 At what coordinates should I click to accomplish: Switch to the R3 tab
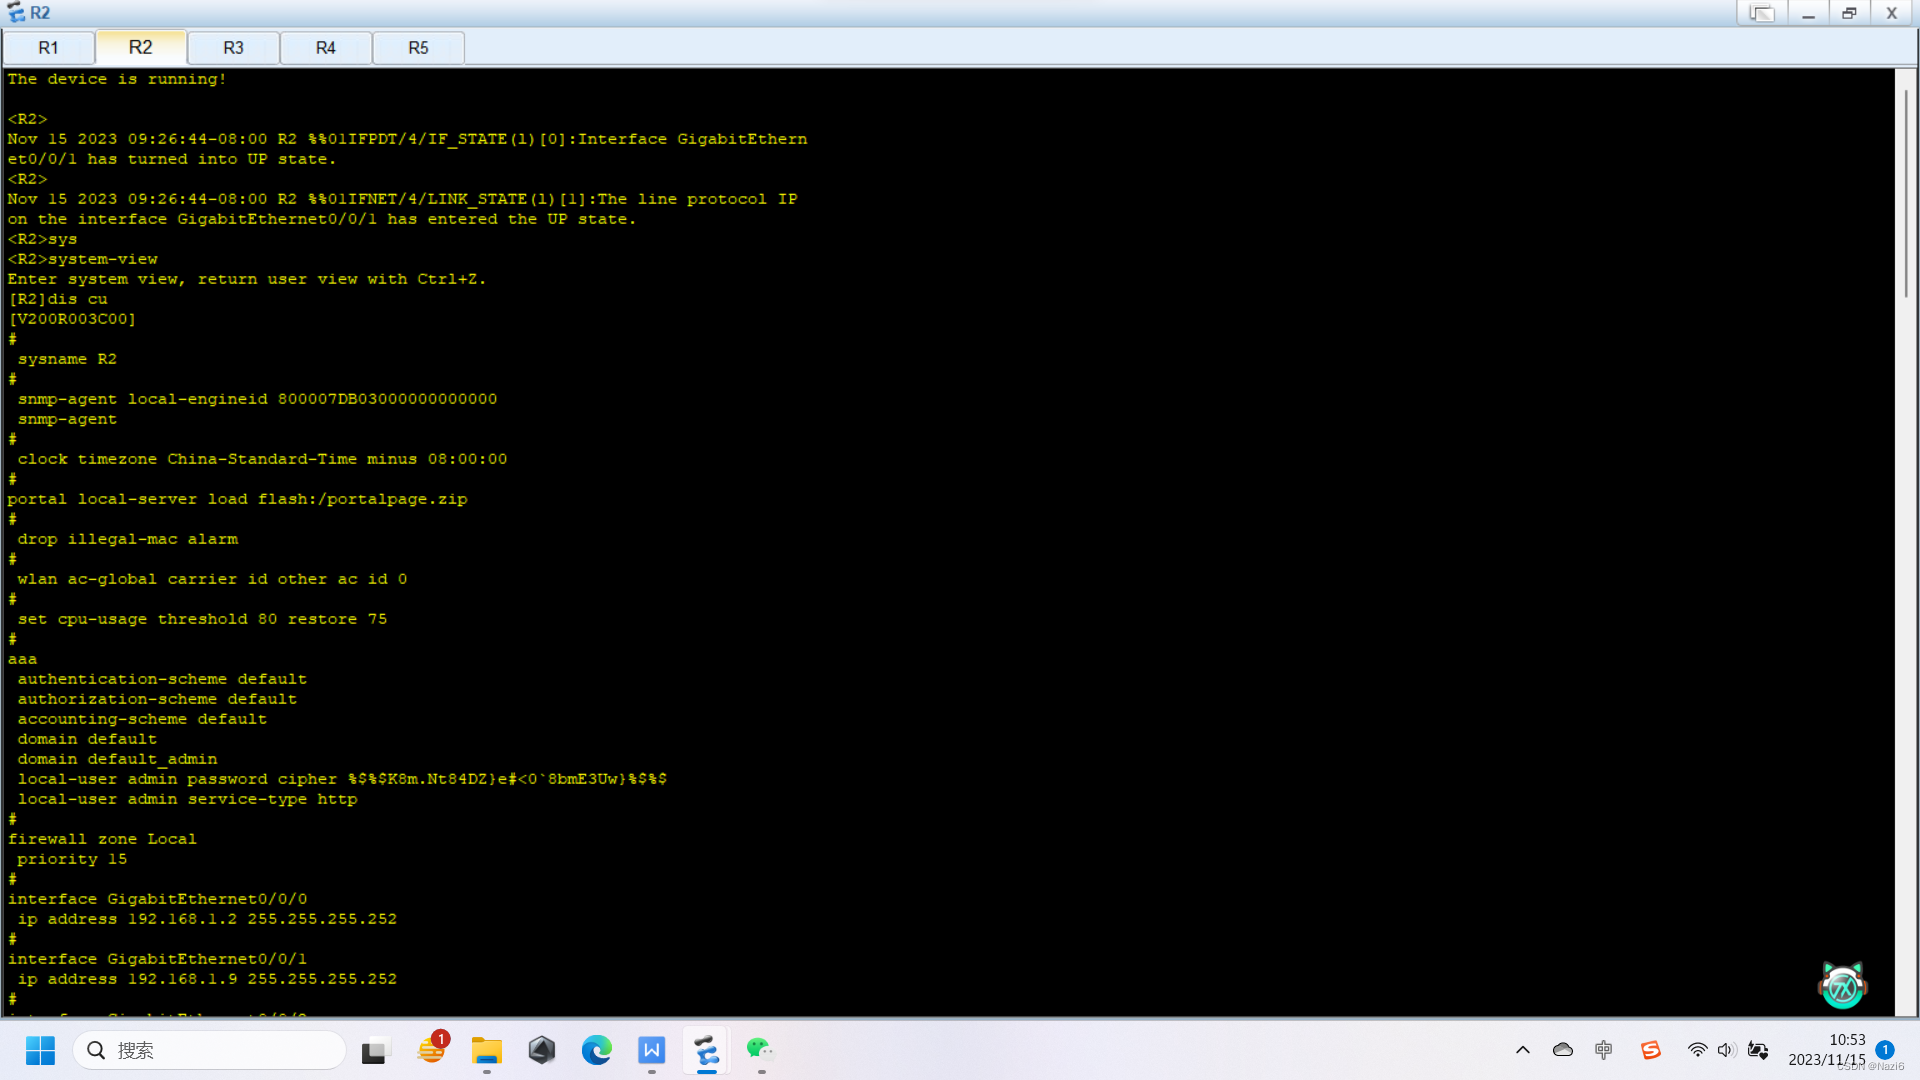click(233, 48)
